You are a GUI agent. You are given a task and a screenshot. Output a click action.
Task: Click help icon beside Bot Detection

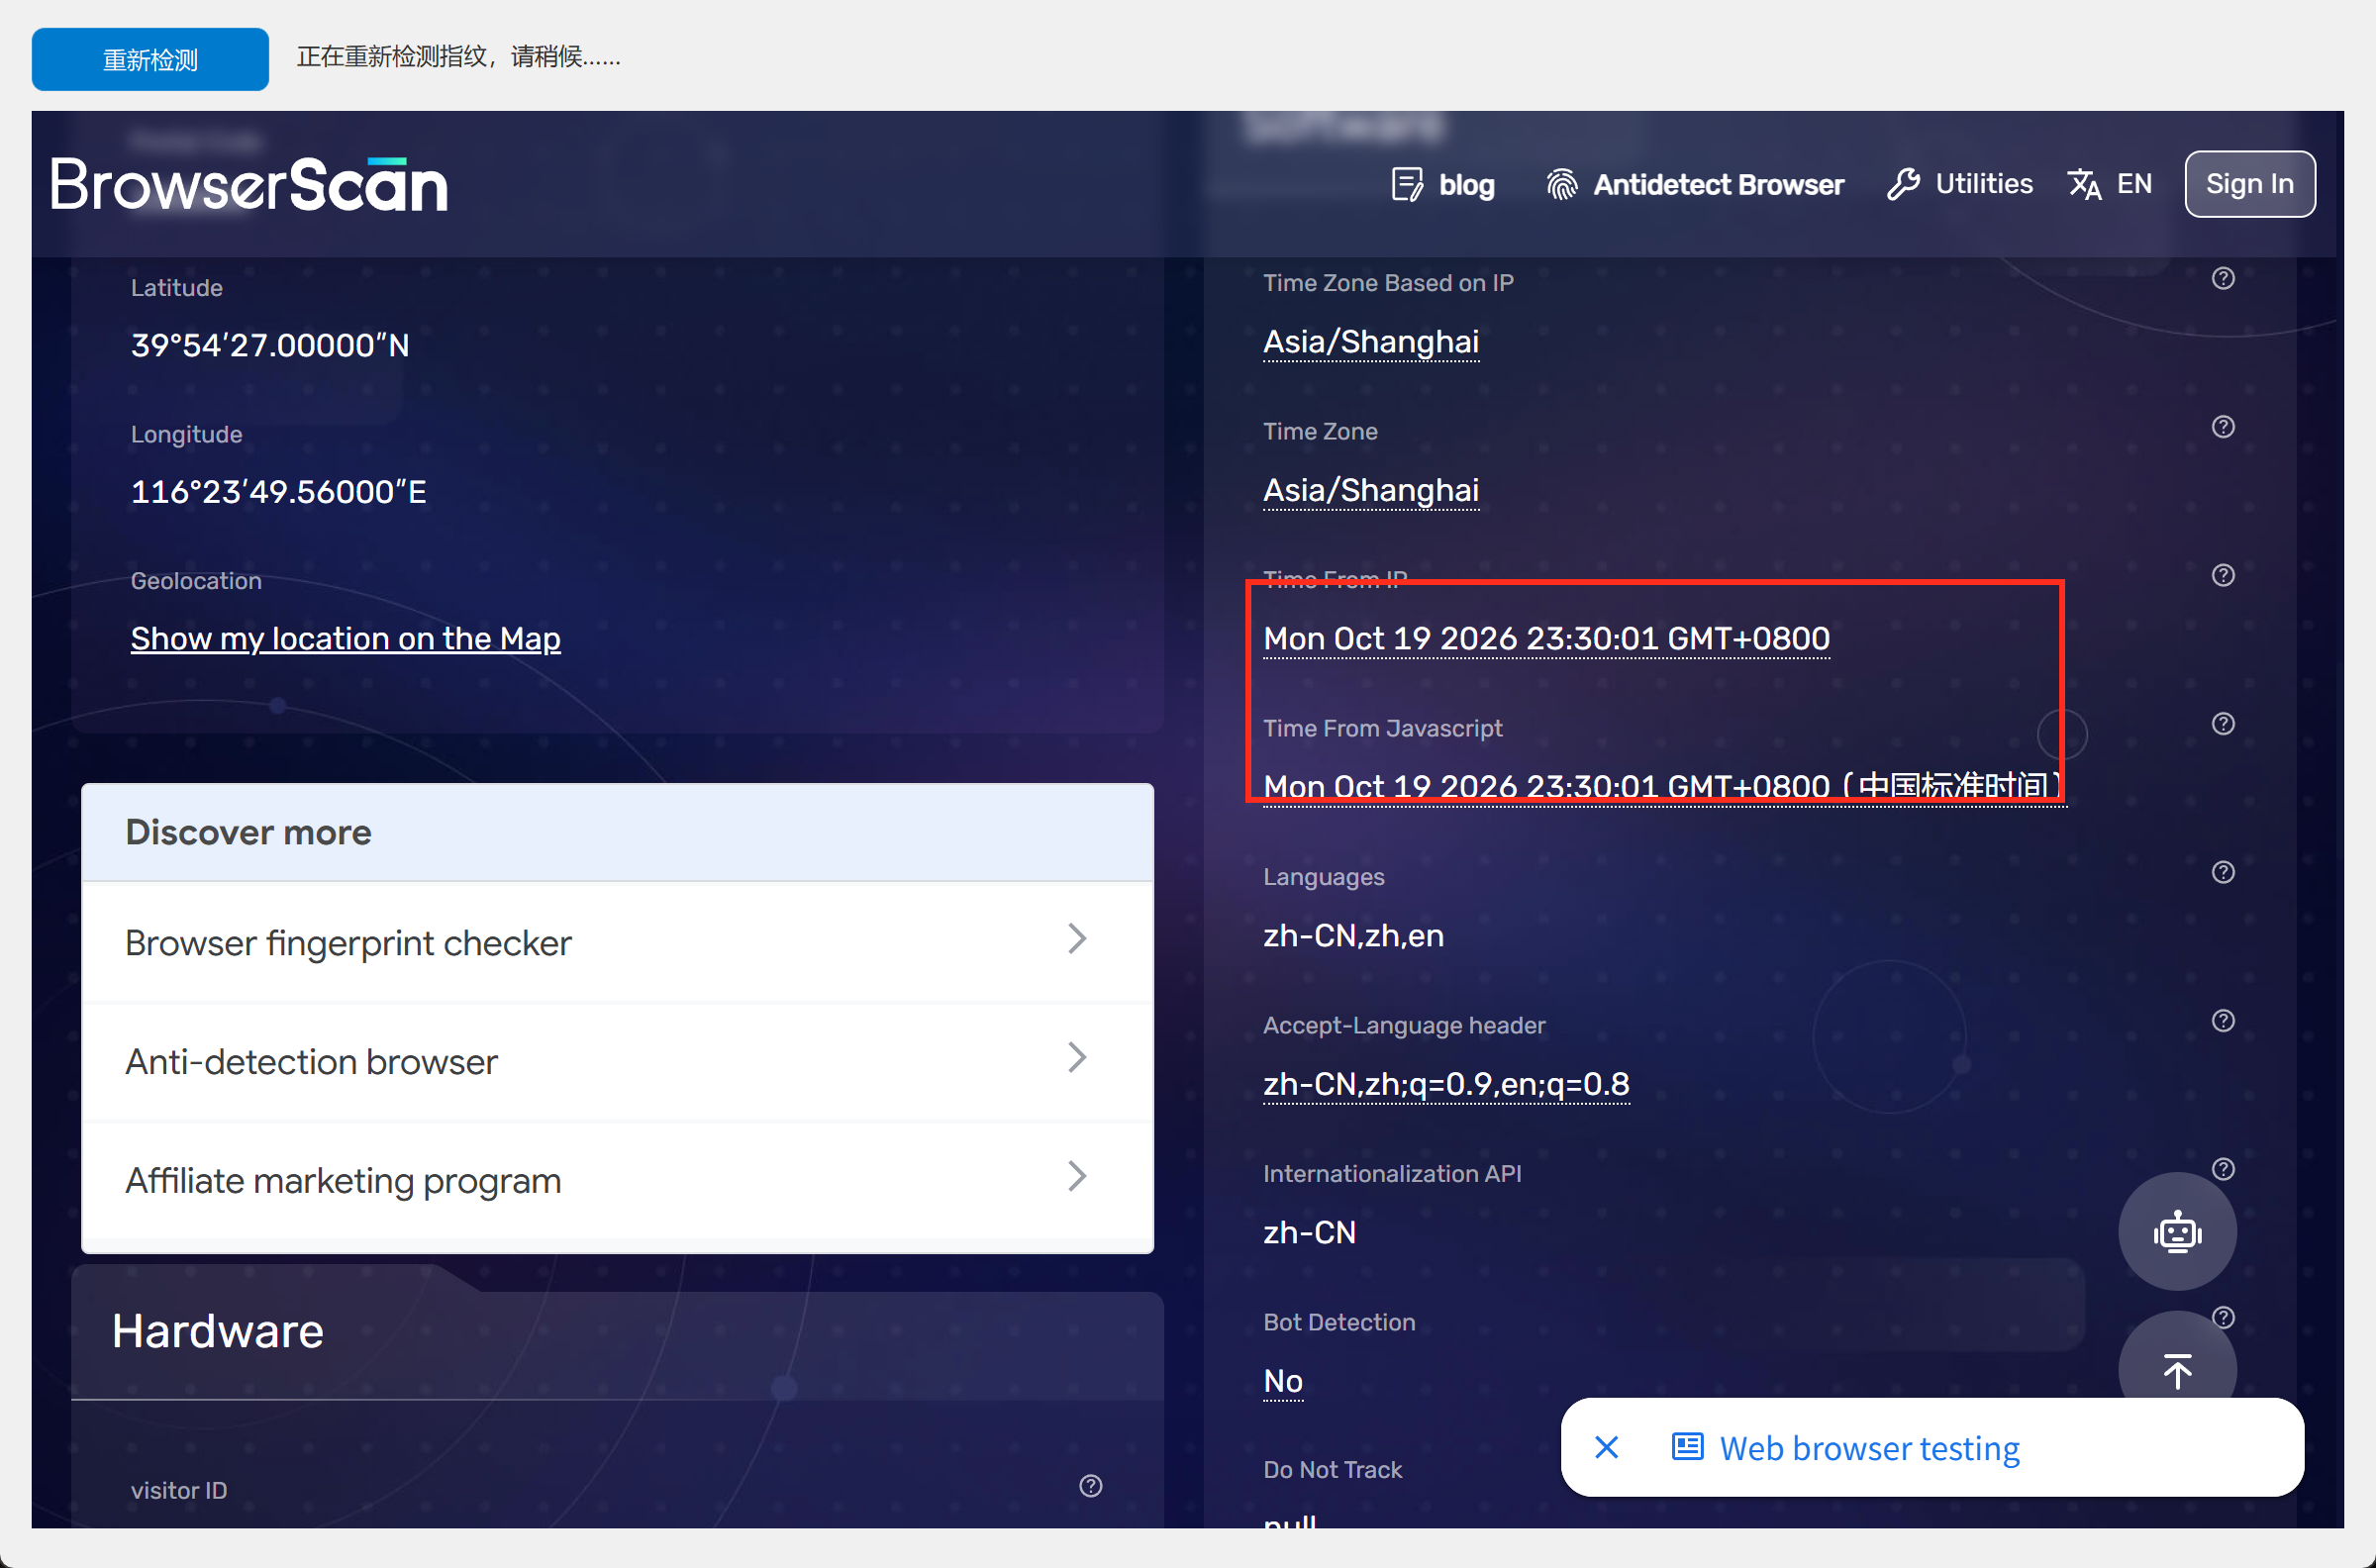[x=2223, y=1317]
